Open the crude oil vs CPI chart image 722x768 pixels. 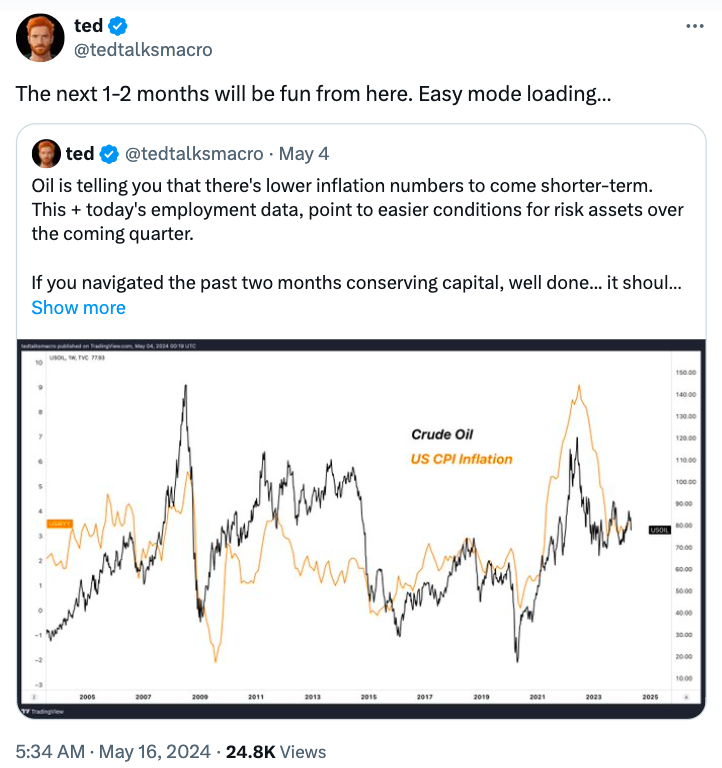click(x=361, y=528)
